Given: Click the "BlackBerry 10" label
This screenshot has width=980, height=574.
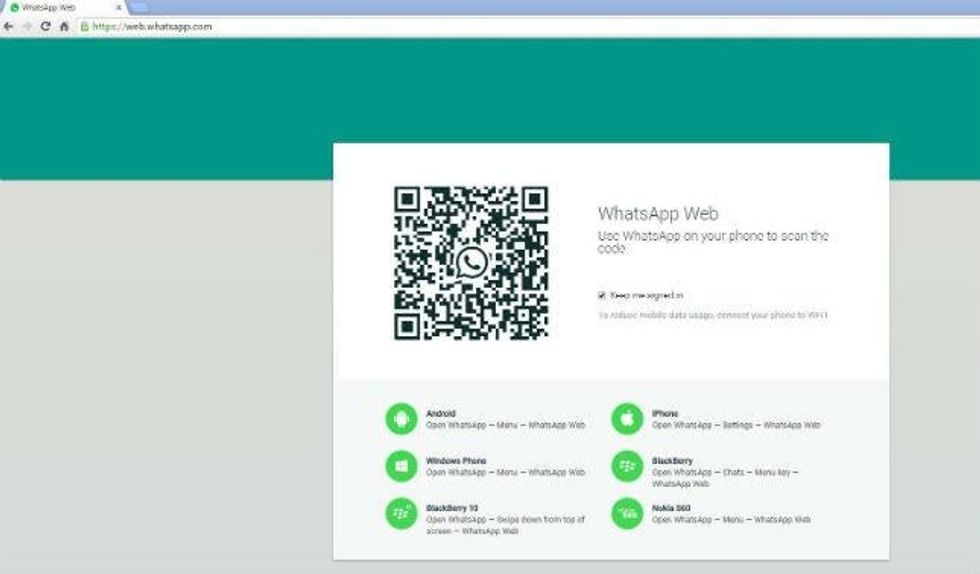Looking at the screenshot, I should 452,508.
